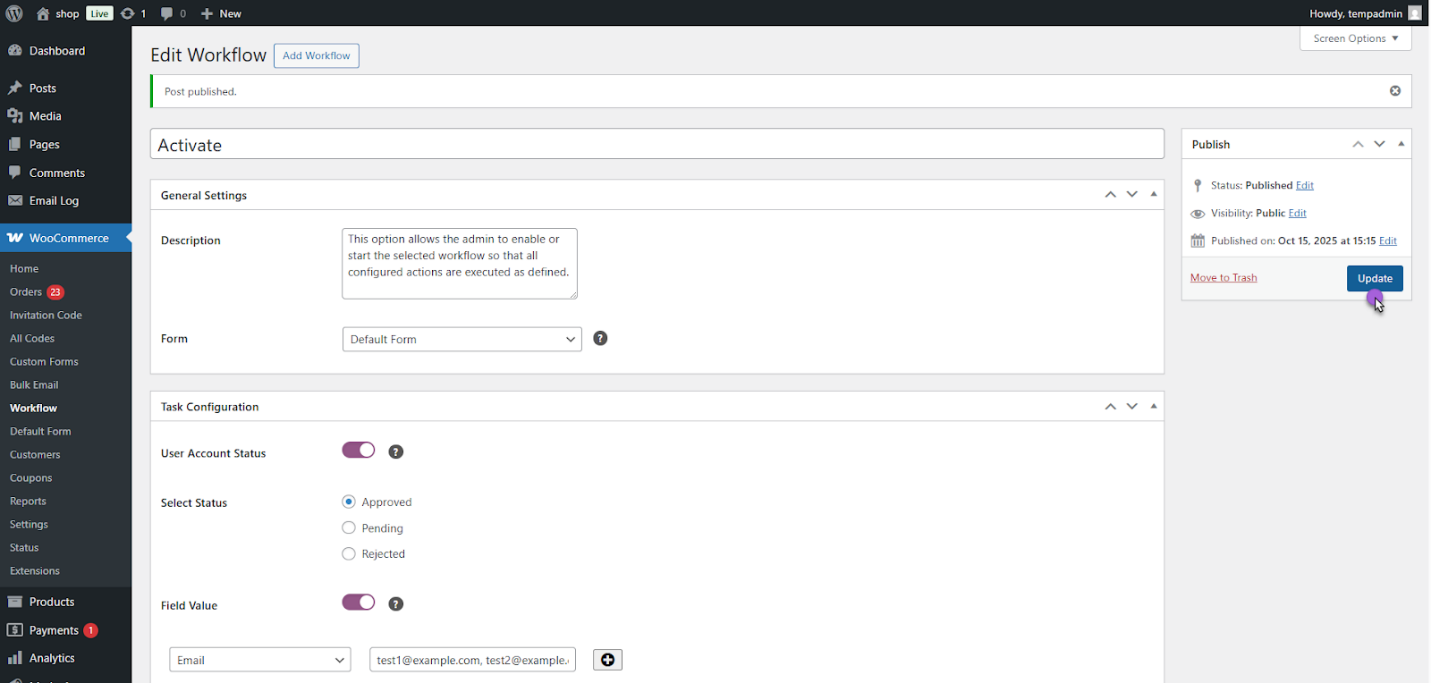1431x683 pixels.
Task: Click the Update button to save
Action: tap(1375, 278)
